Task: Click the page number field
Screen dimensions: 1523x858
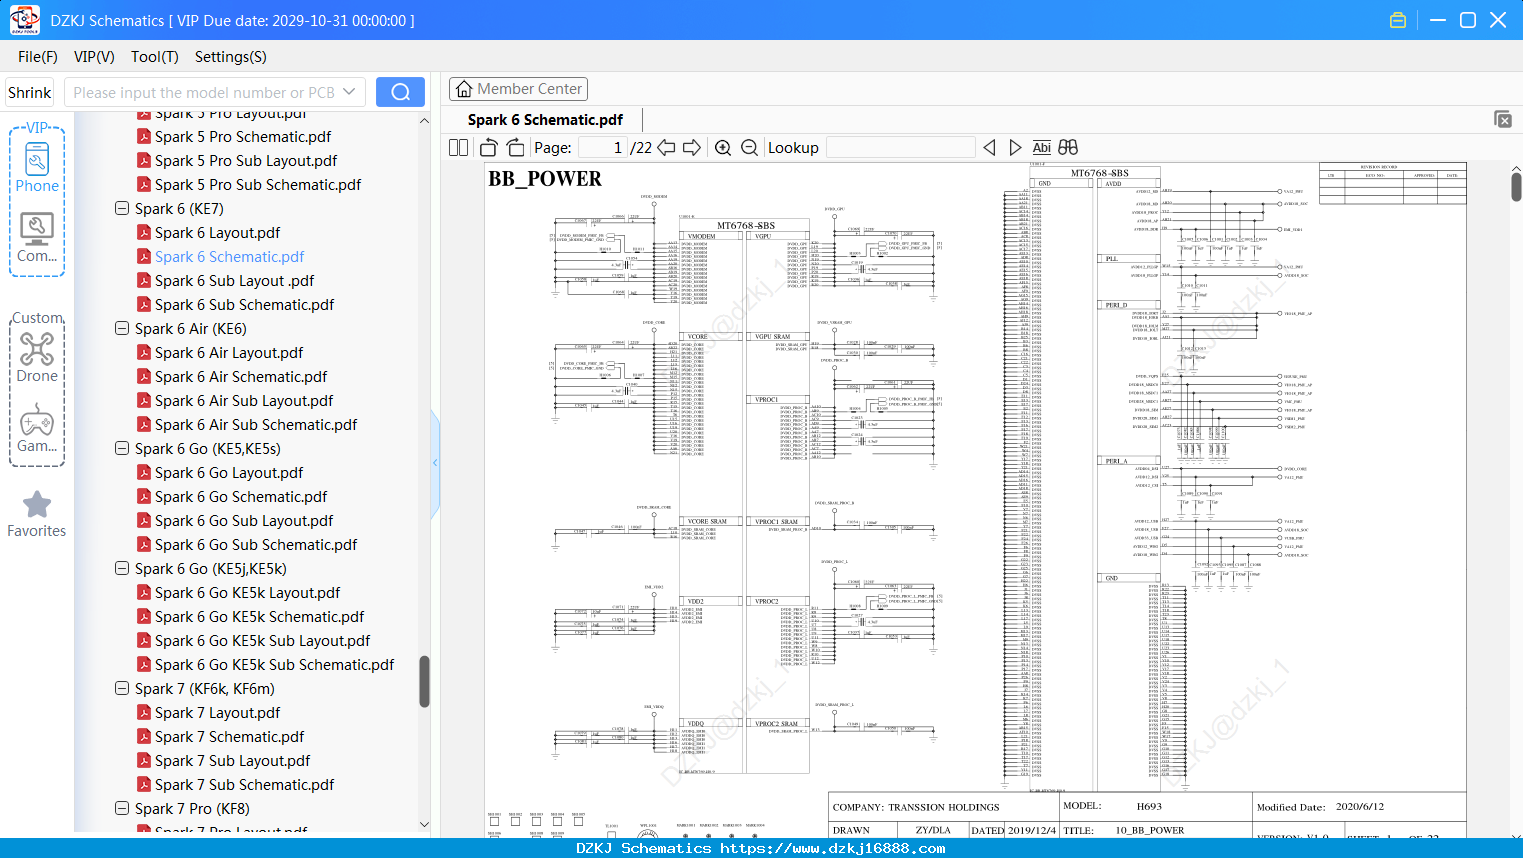Action: pyautogui.click(x=602, y=148)
